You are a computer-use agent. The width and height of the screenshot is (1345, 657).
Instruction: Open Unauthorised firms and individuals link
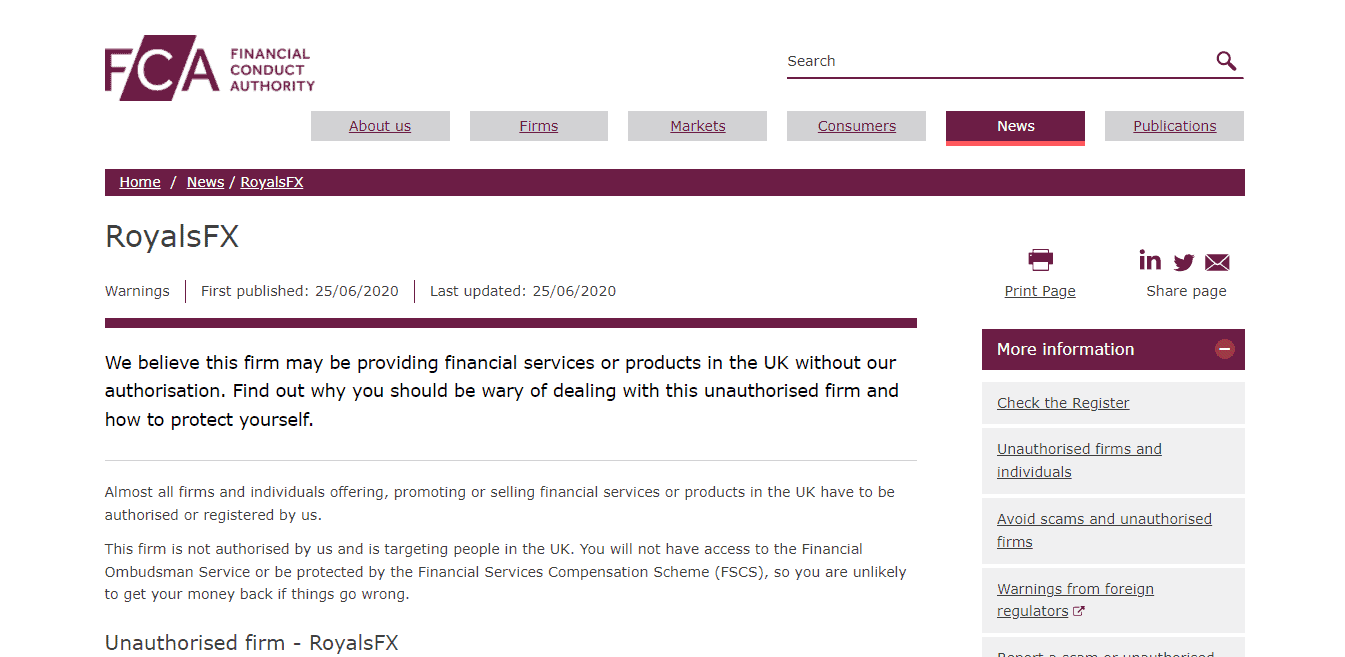[x=1079, y=460]
